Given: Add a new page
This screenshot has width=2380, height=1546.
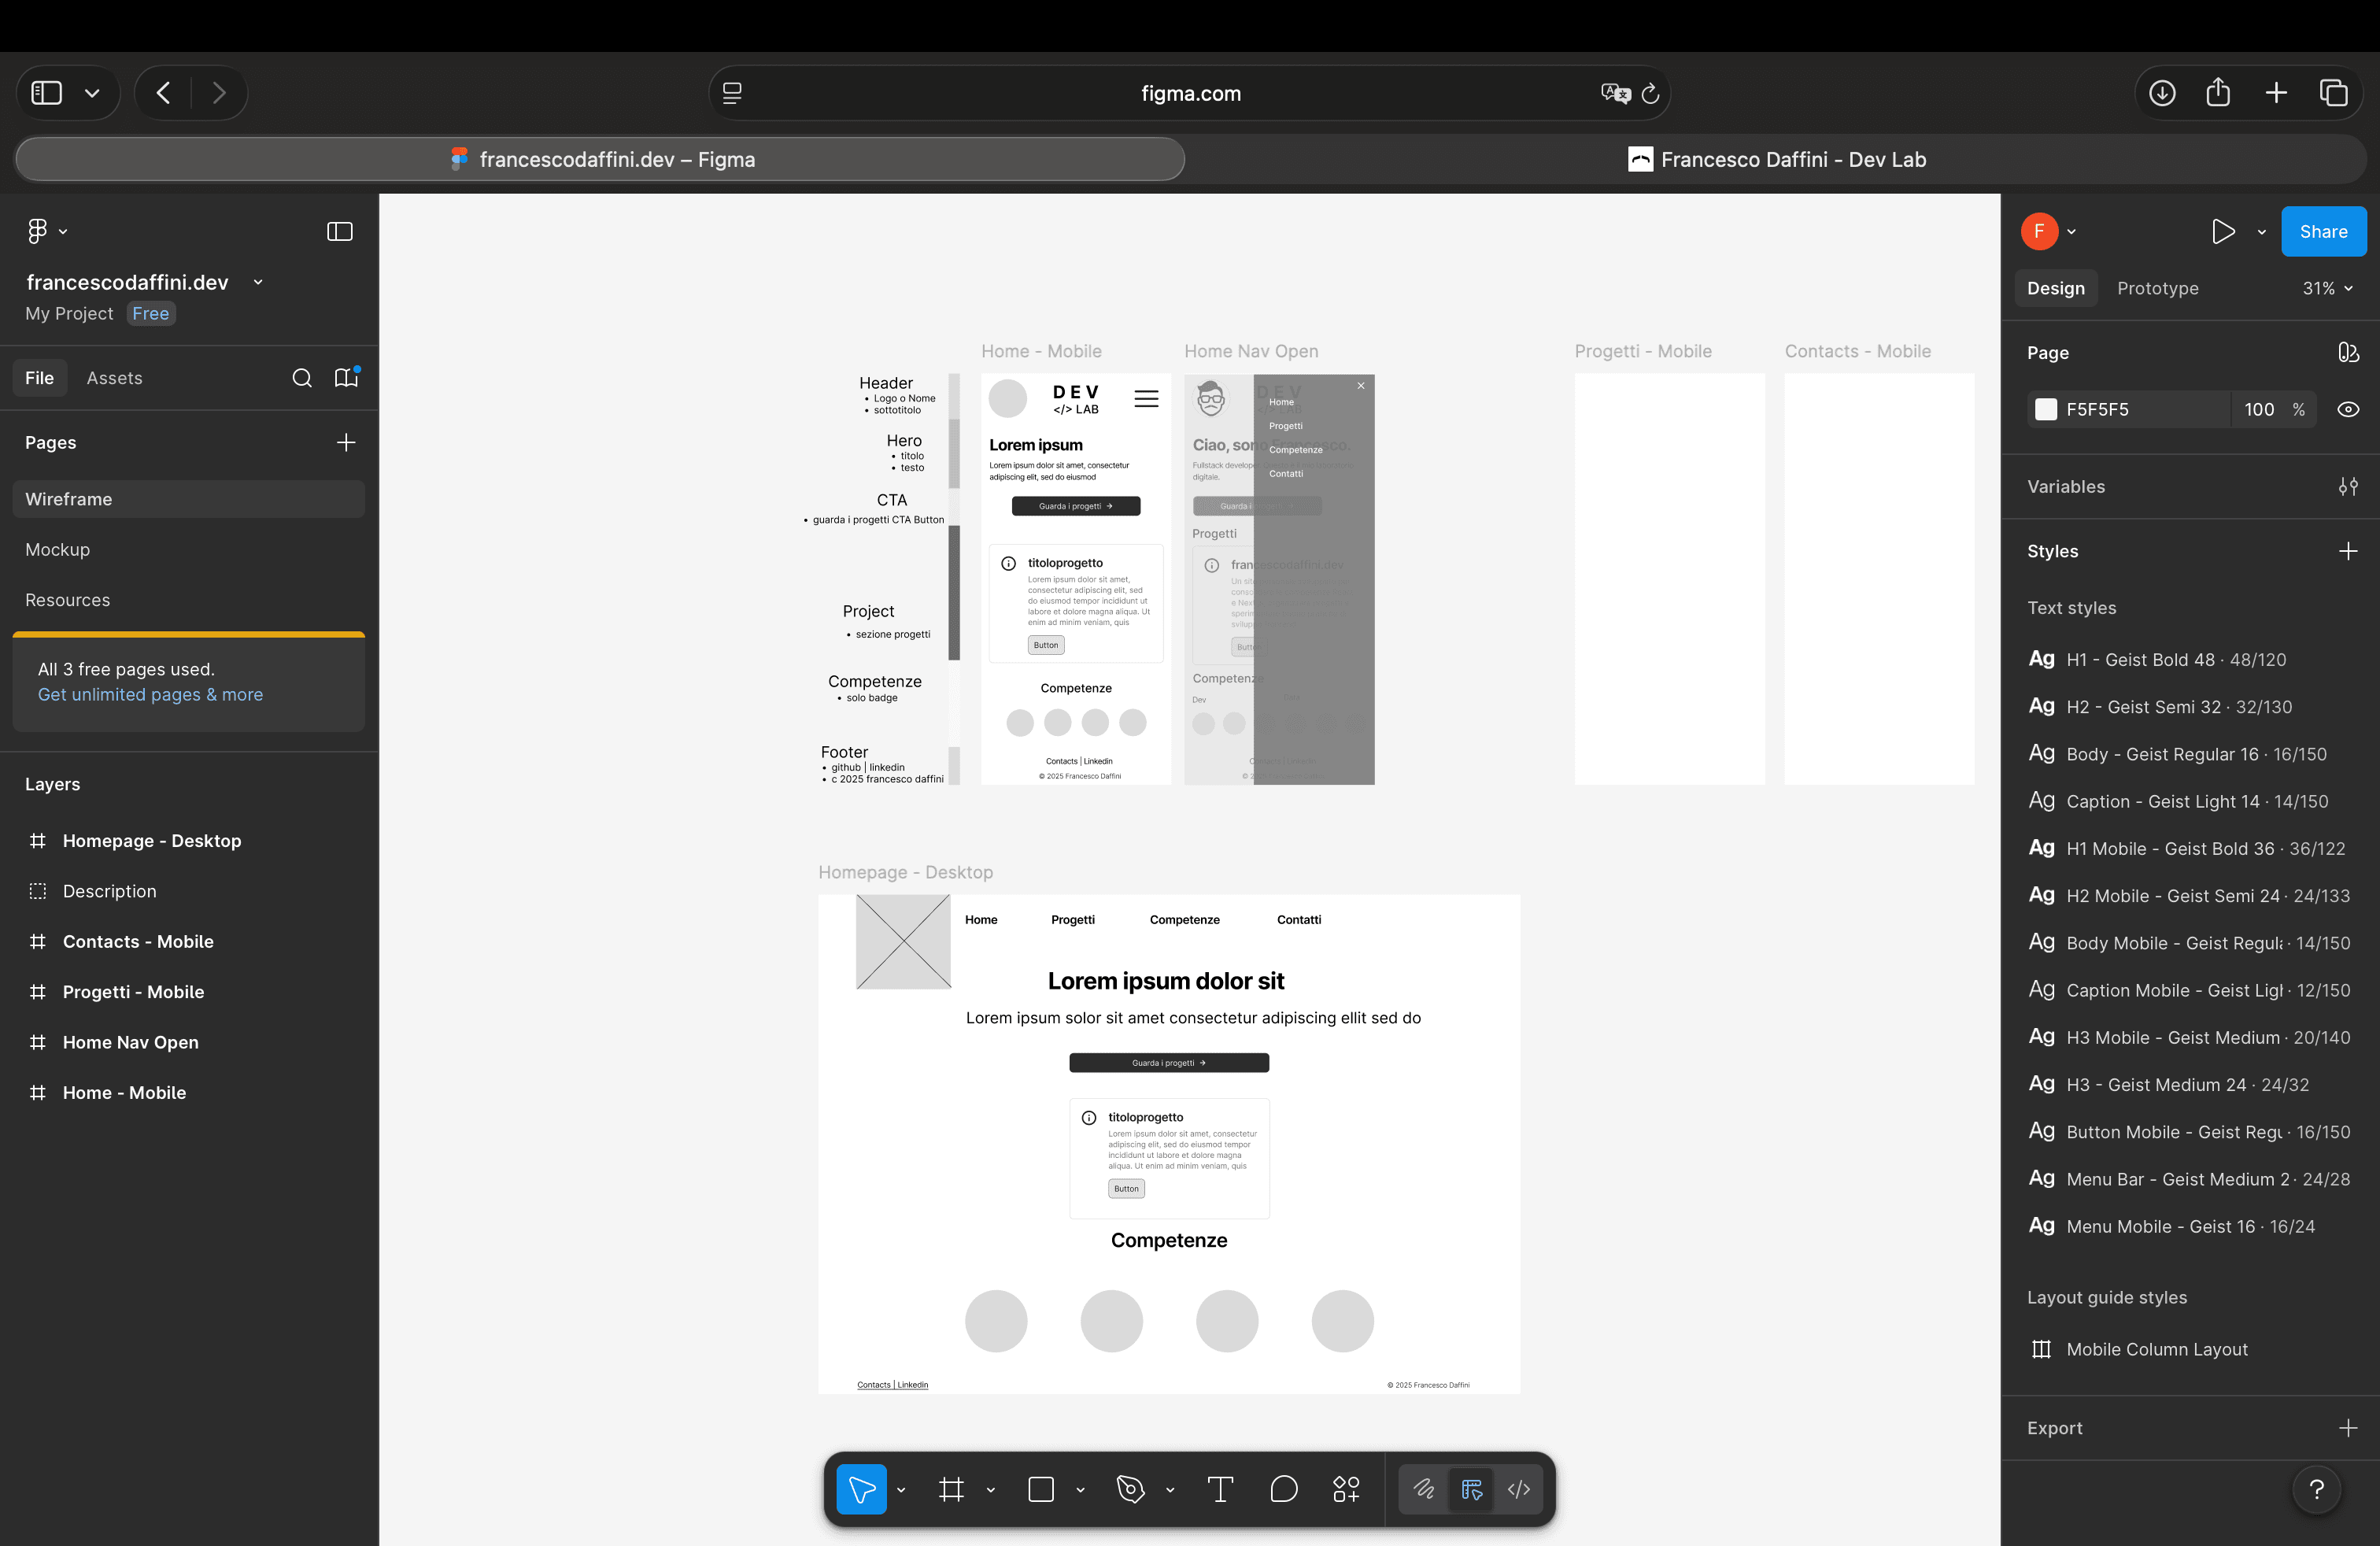Looking at the screenshot, I should 346,442.
